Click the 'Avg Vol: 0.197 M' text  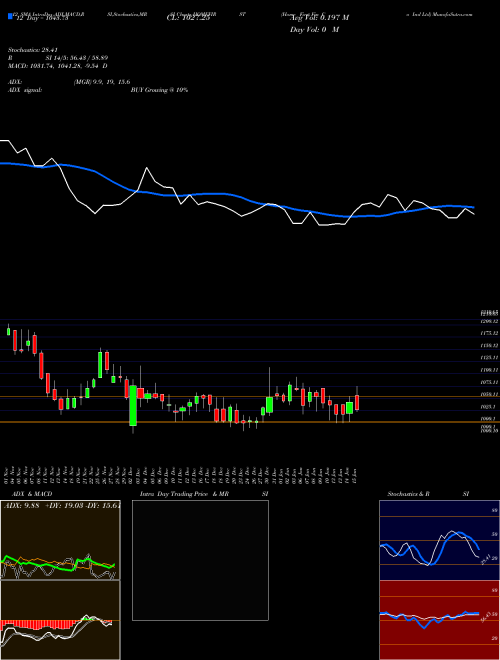(319, 18)
